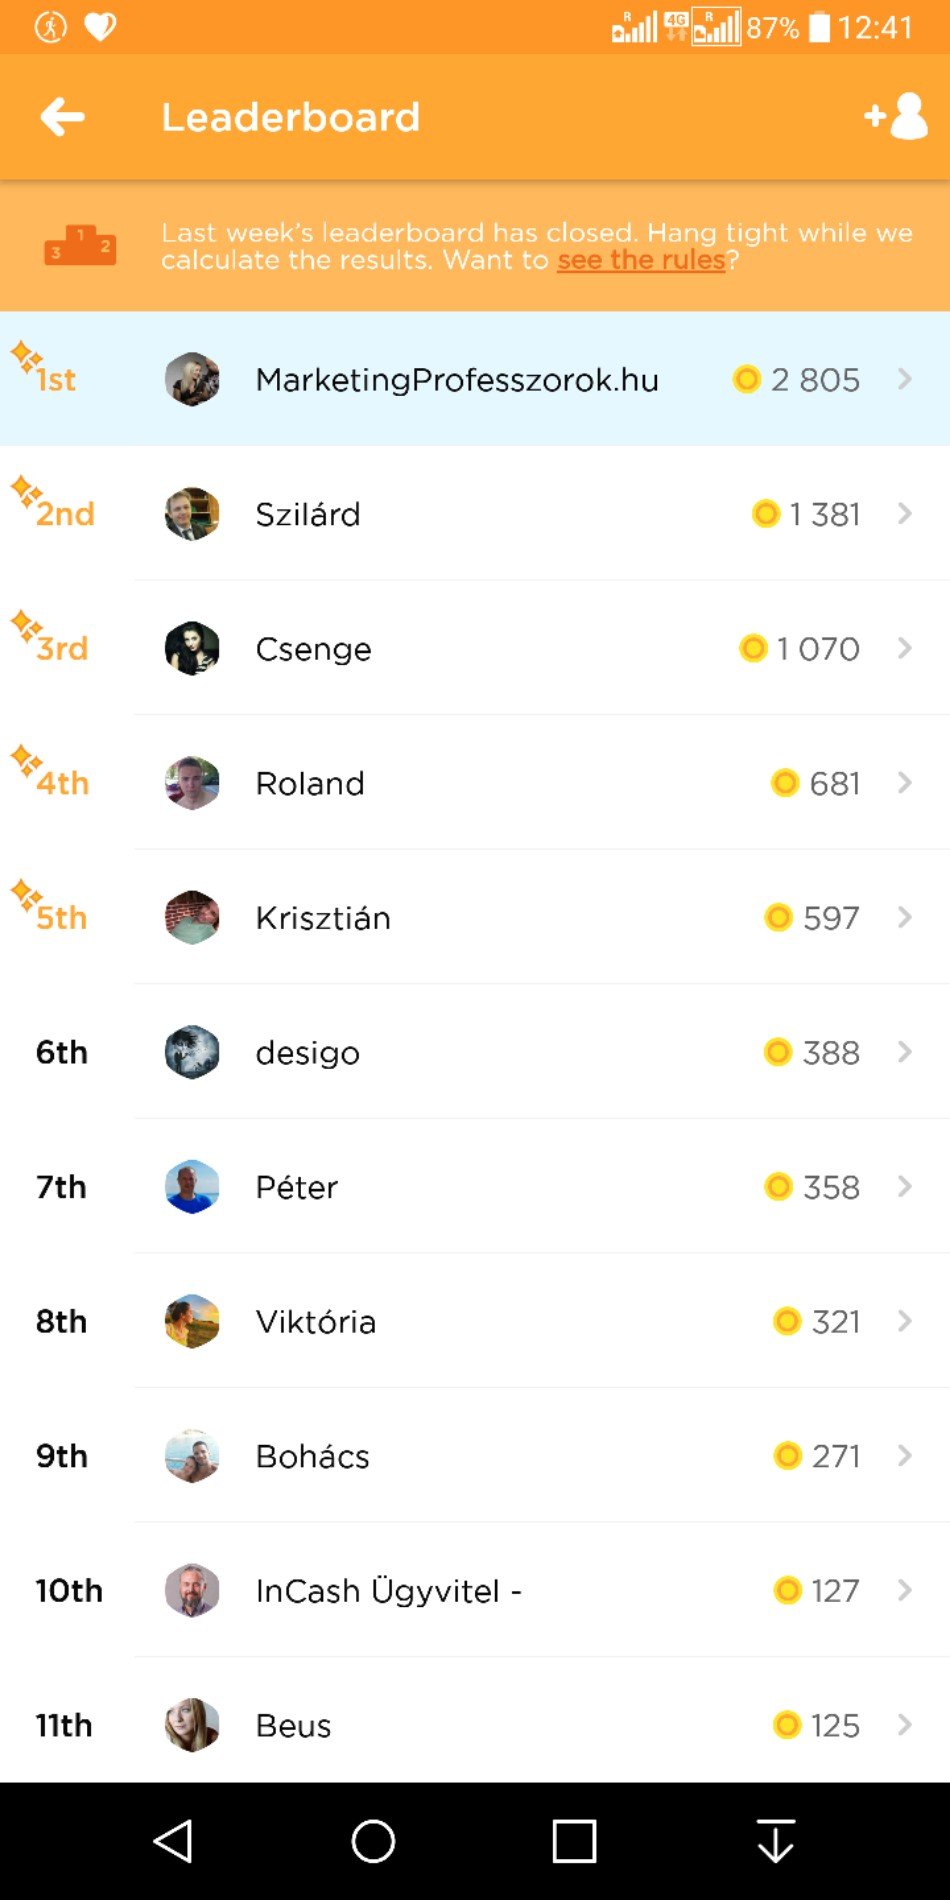This screenshot has height=1900, width=950.
Task: Open Bohács 9th place entry
Action: coord(475,1456)
